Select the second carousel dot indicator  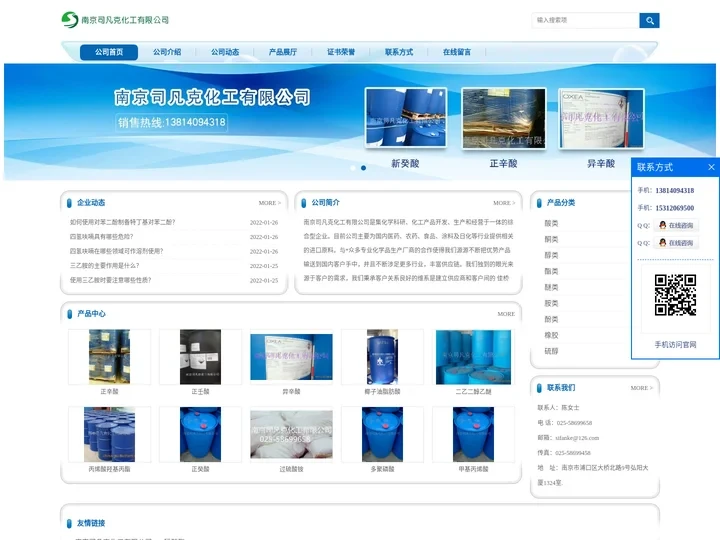point(363,168)
